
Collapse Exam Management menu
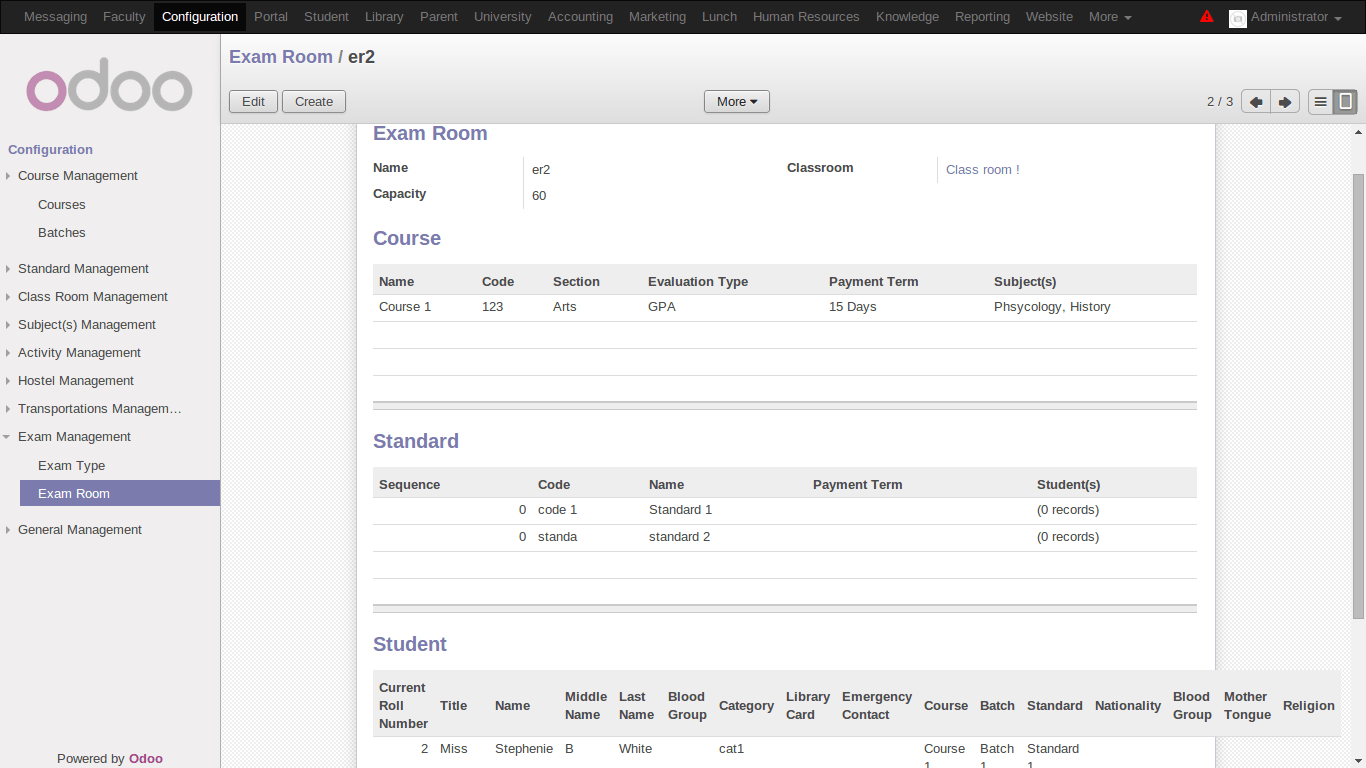74,437
